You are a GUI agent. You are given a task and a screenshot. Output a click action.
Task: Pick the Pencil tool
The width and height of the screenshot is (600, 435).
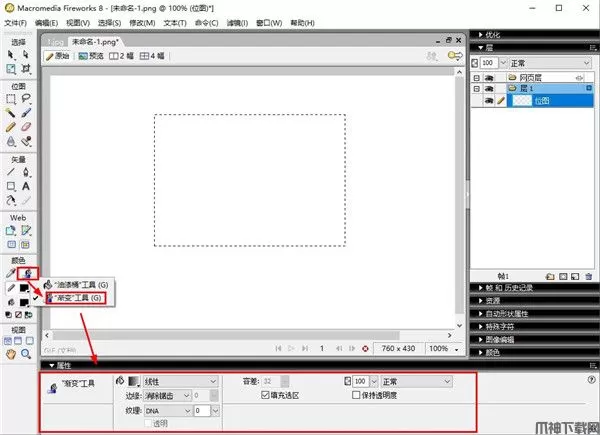11,127
